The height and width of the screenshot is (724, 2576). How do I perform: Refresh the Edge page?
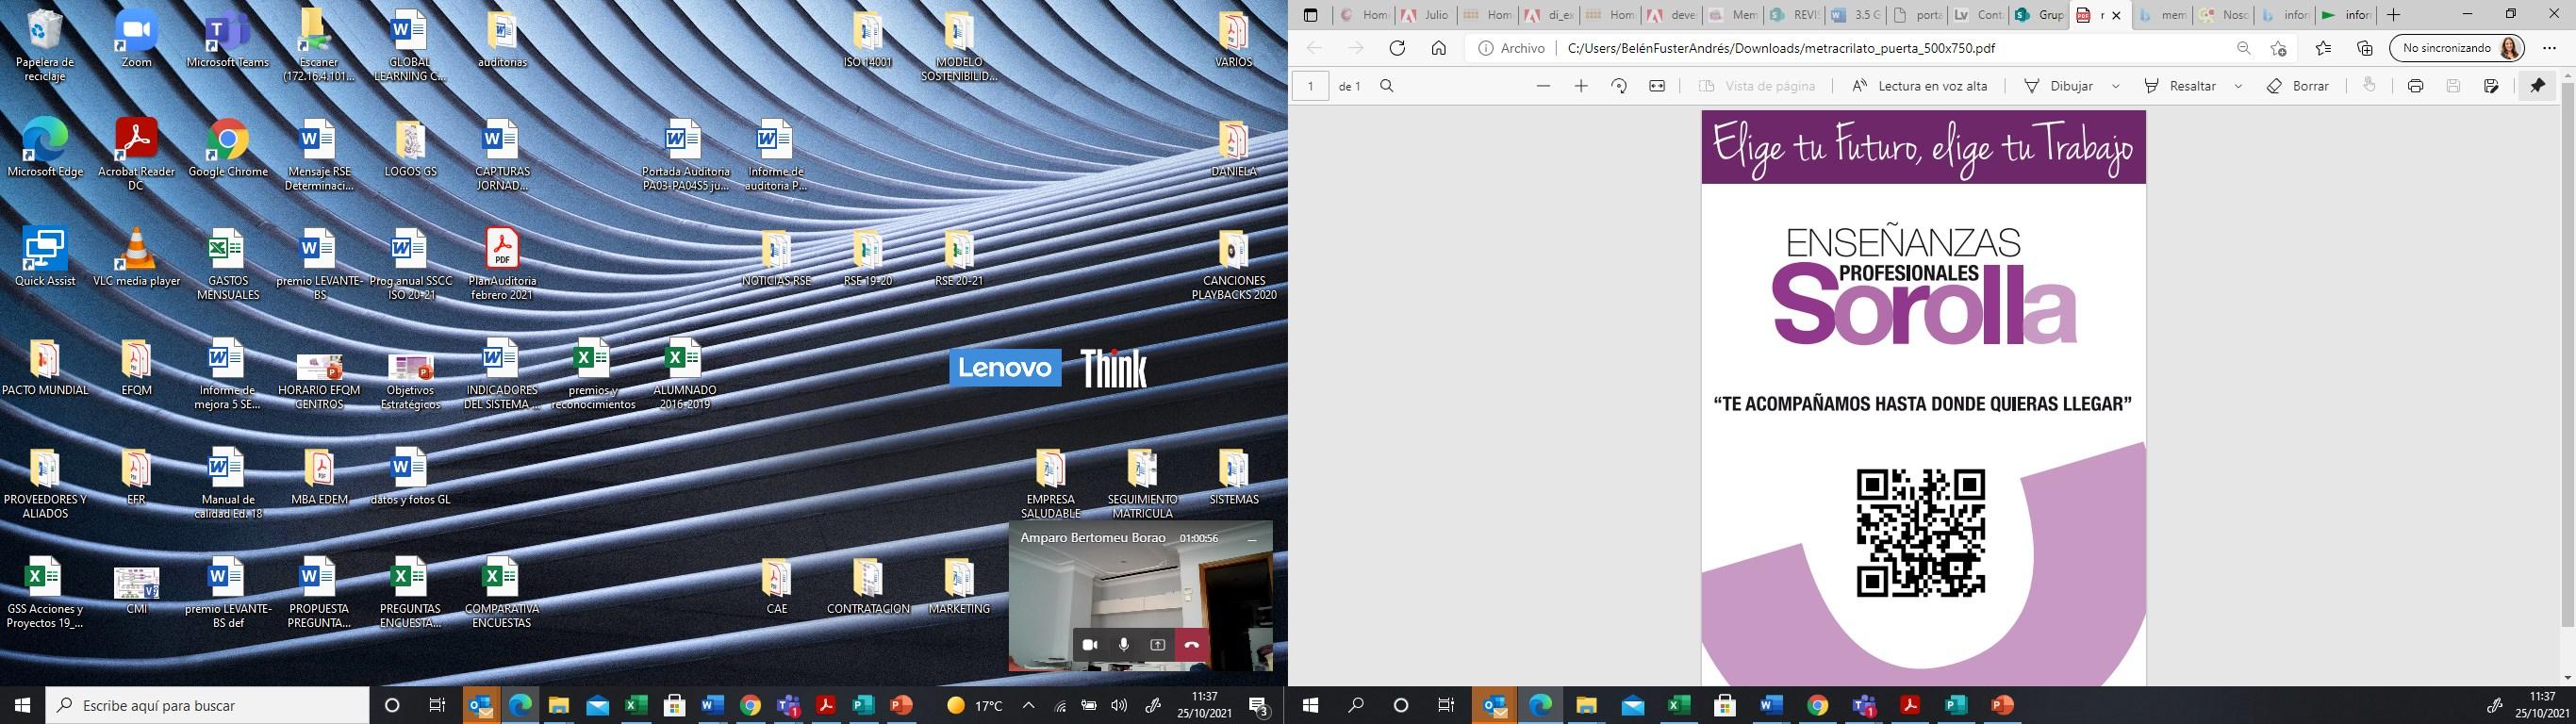pos(1397,48)
